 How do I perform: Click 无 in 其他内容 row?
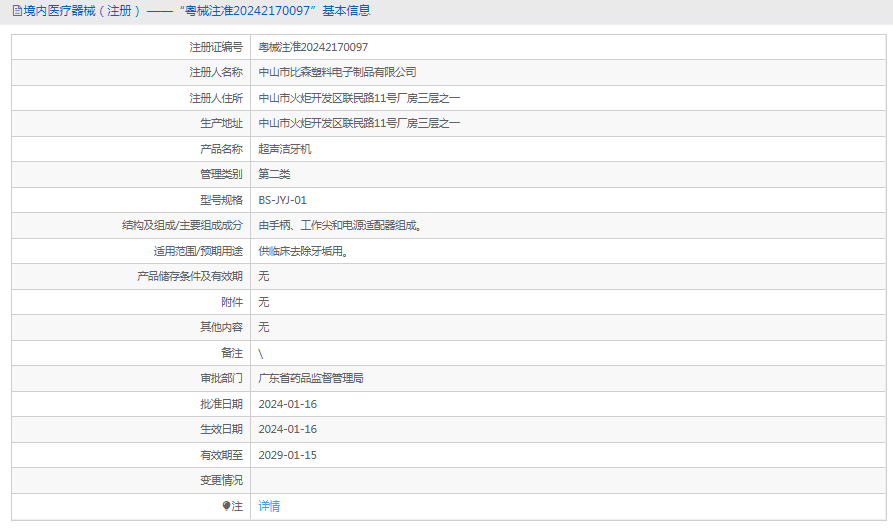pos(264,327)
